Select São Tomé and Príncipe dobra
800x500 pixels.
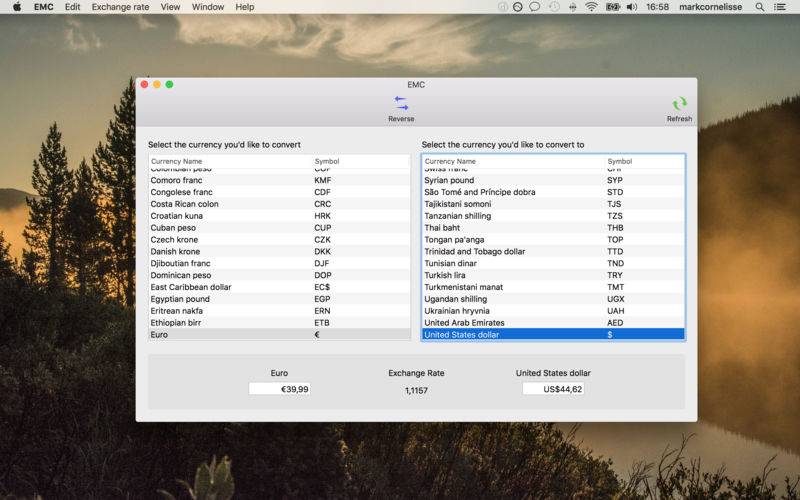click(553, 192)
